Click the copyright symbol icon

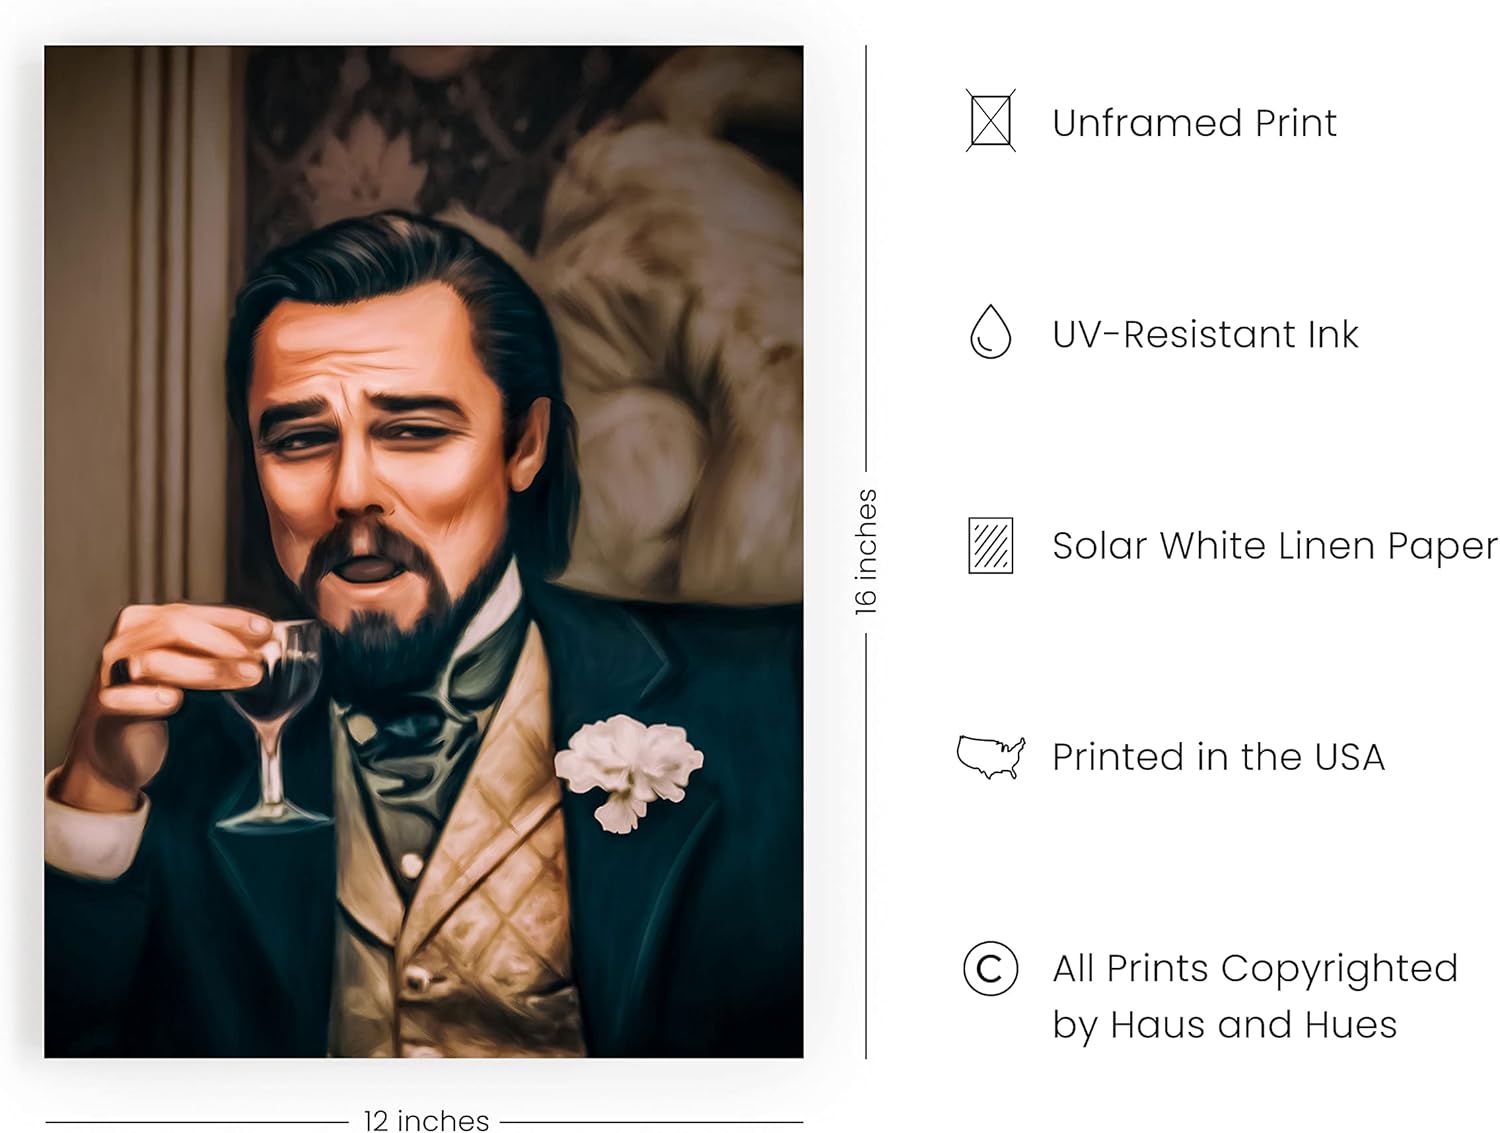coord(990,968)
